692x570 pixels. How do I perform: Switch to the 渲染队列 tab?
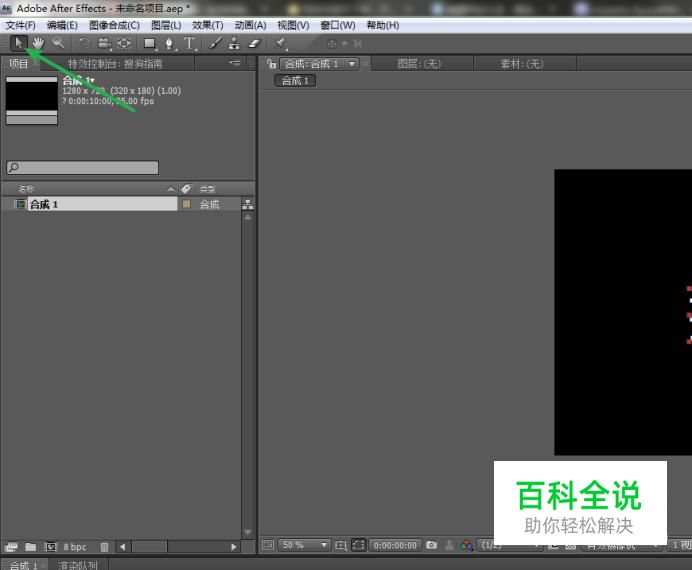pos(78,565)
